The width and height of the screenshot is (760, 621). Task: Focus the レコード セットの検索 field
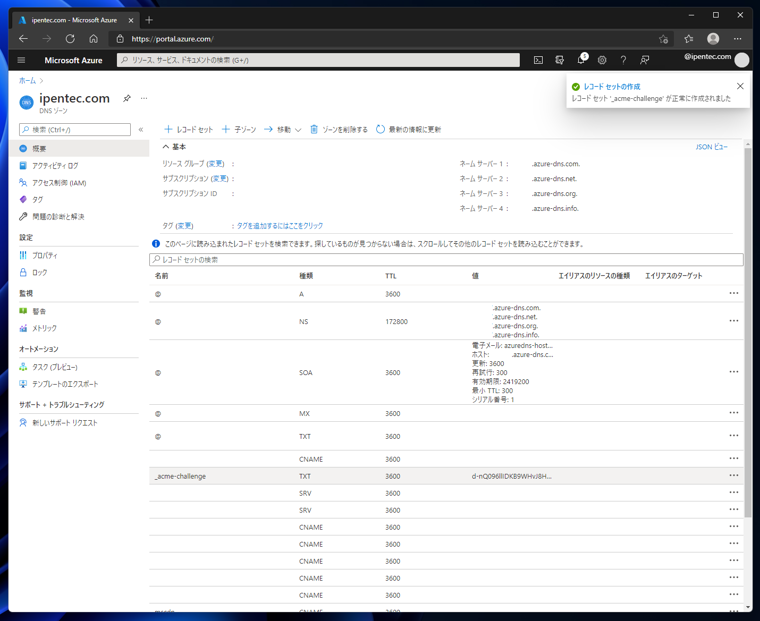click(x=446, y=259)
